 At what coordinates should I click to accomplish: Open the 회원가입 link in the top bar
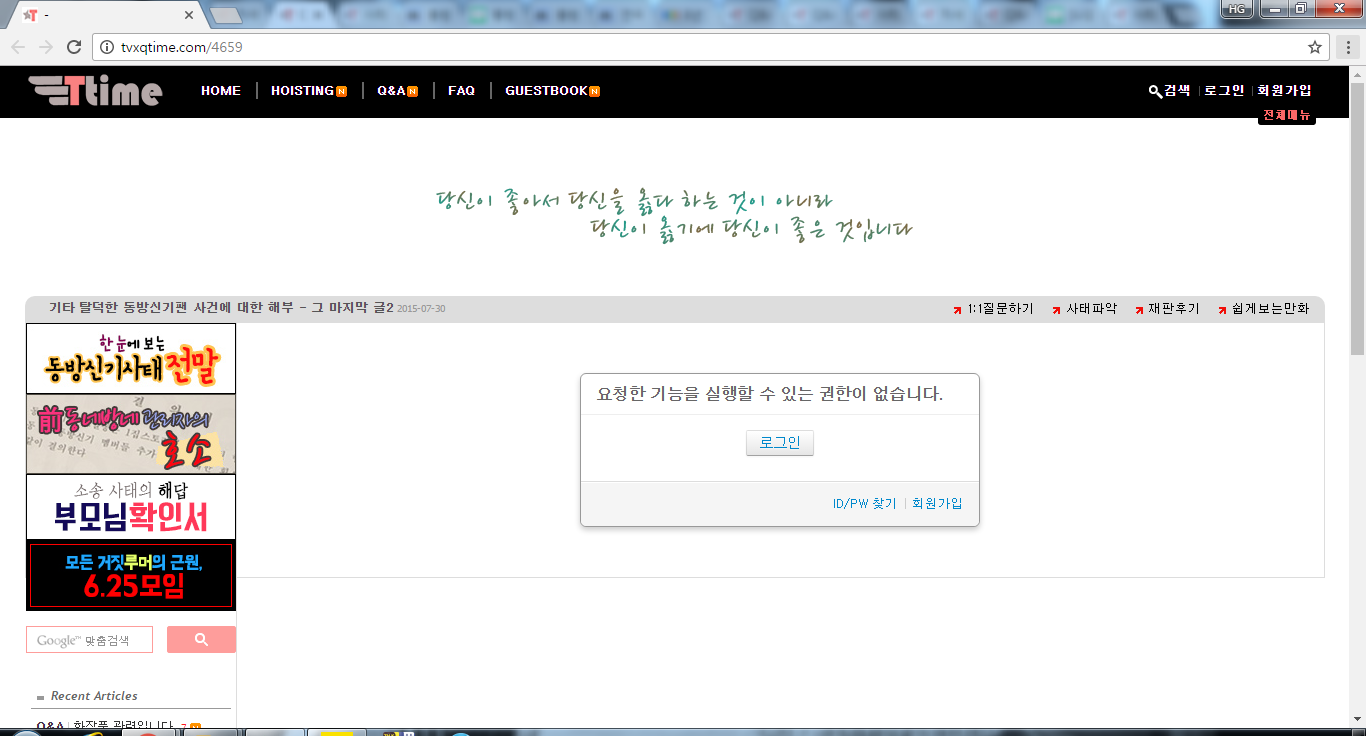(x=1286, y=90)
